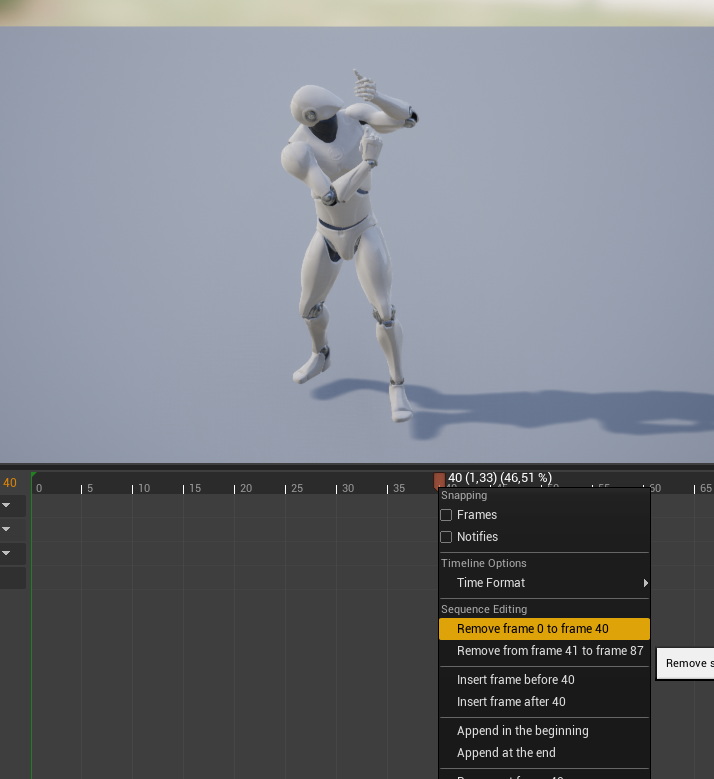This screenshot has height=779, width=714.
Task: Click frame 20 label on timeline ruler
Action: pos(246,488)
